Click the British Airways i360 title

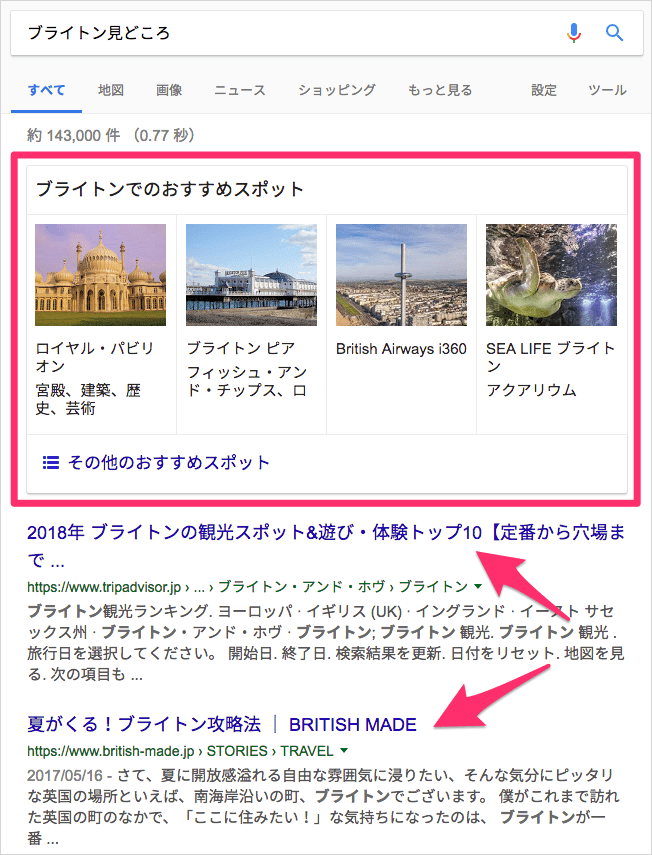tap(401, 348)
